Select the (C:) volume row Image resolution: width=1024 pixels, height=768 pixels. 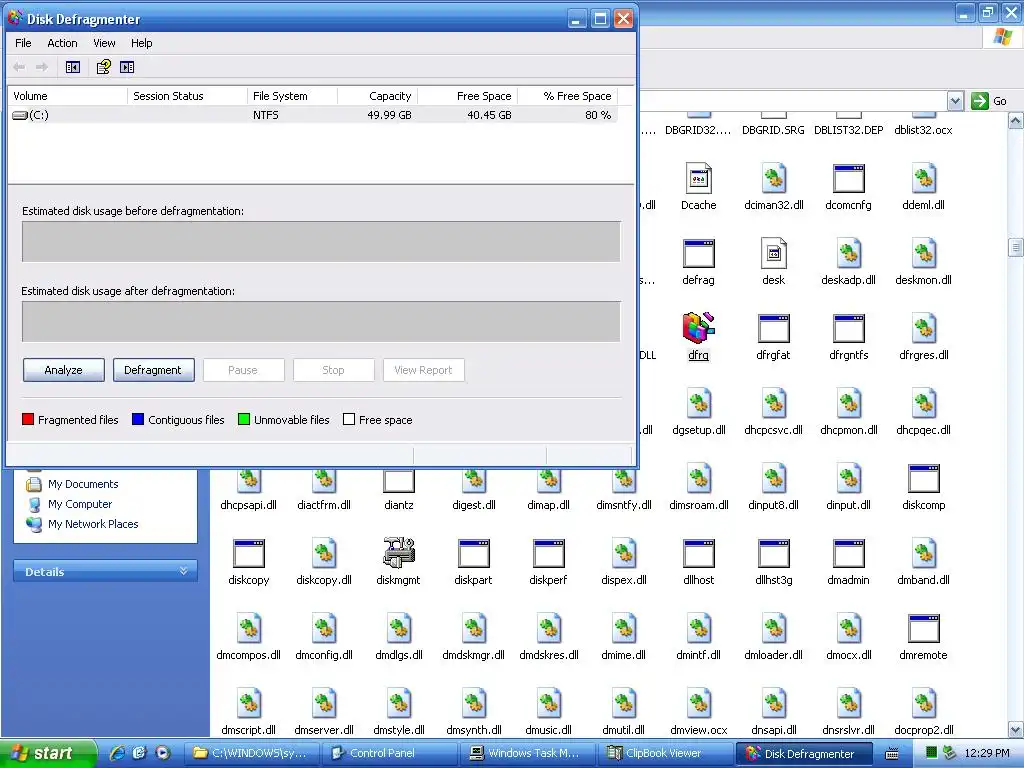pyautogui.click(x=312, y=115)
